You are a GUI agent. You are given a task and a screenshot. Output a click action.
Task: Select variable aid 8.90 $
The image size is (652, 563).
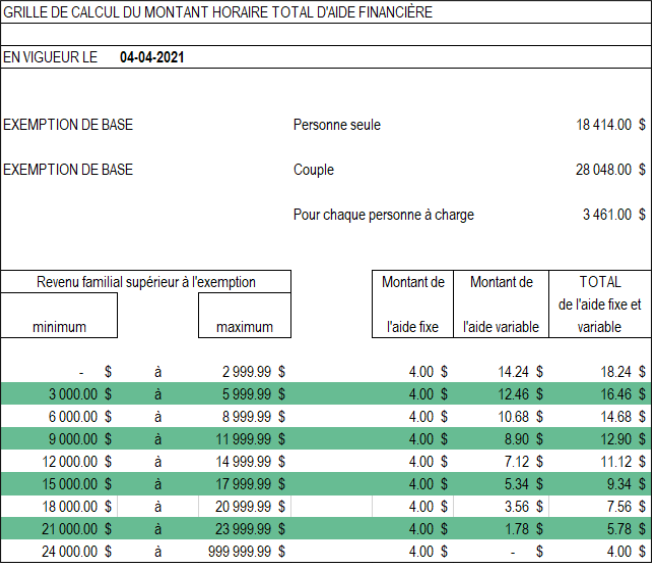(x=524, y=439)
